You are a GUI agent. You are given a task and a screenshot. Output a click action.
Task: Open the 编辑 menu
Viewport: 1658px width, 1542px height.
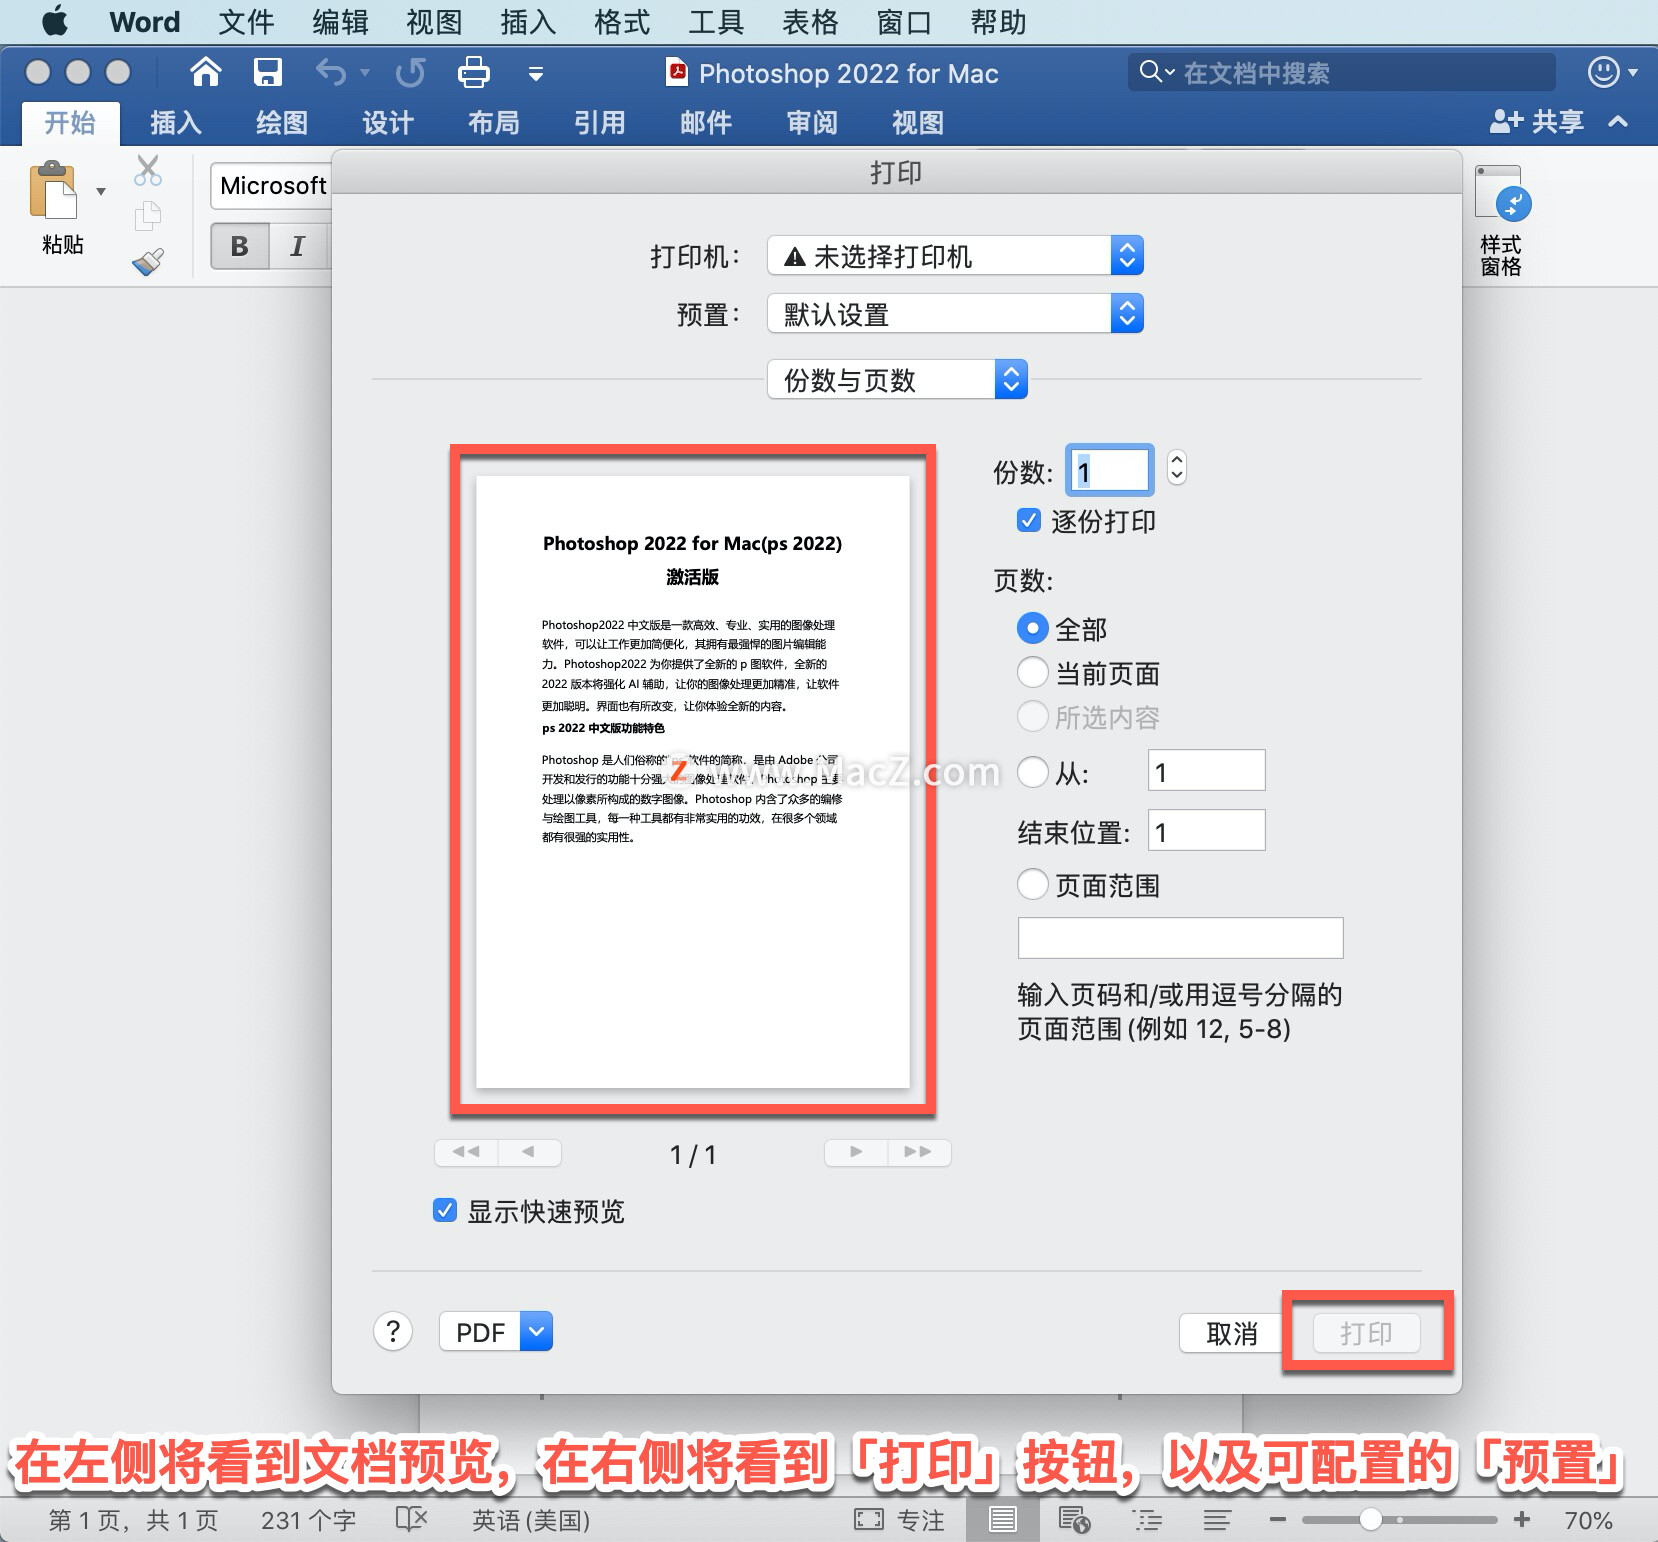coord(340,21)
